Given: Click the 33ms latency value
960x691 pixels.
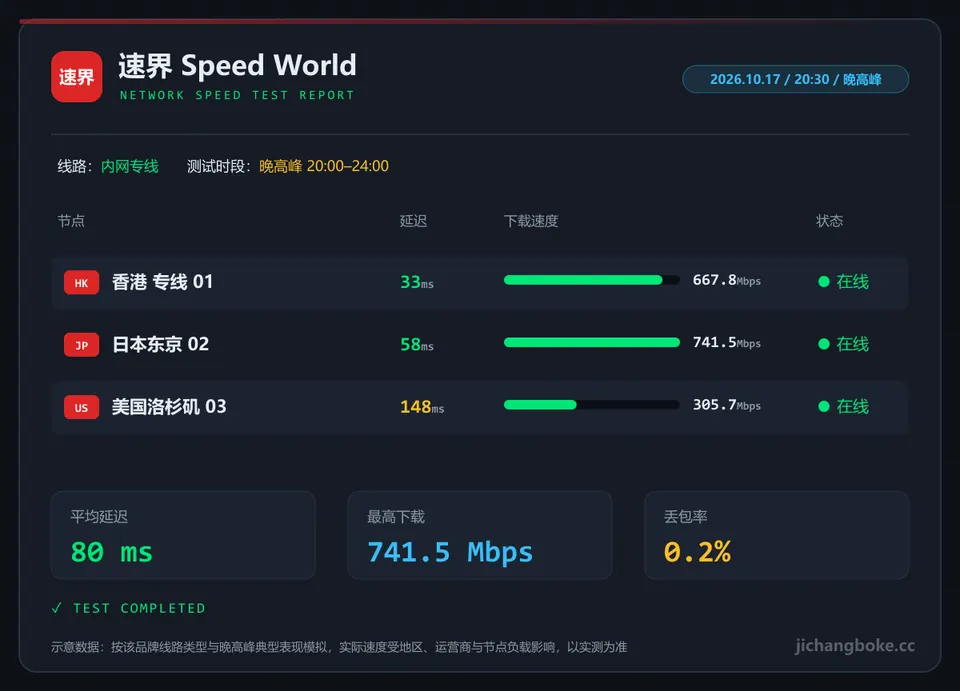Looking at the screenshot, I should (417, 282).
